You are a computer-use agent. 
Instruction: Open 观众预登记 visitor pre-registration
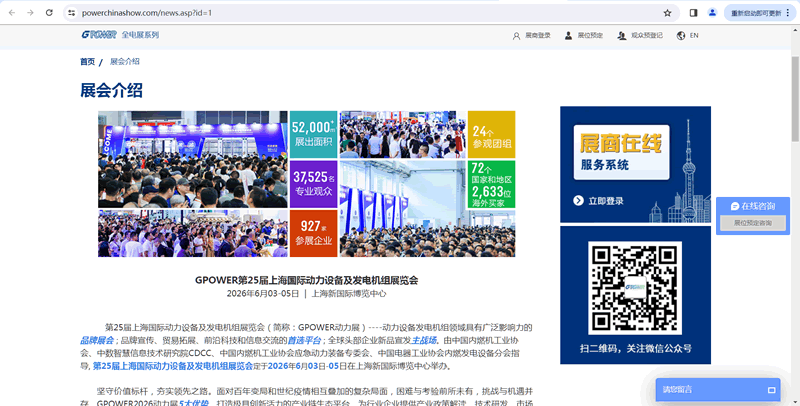tap(640, 36)
